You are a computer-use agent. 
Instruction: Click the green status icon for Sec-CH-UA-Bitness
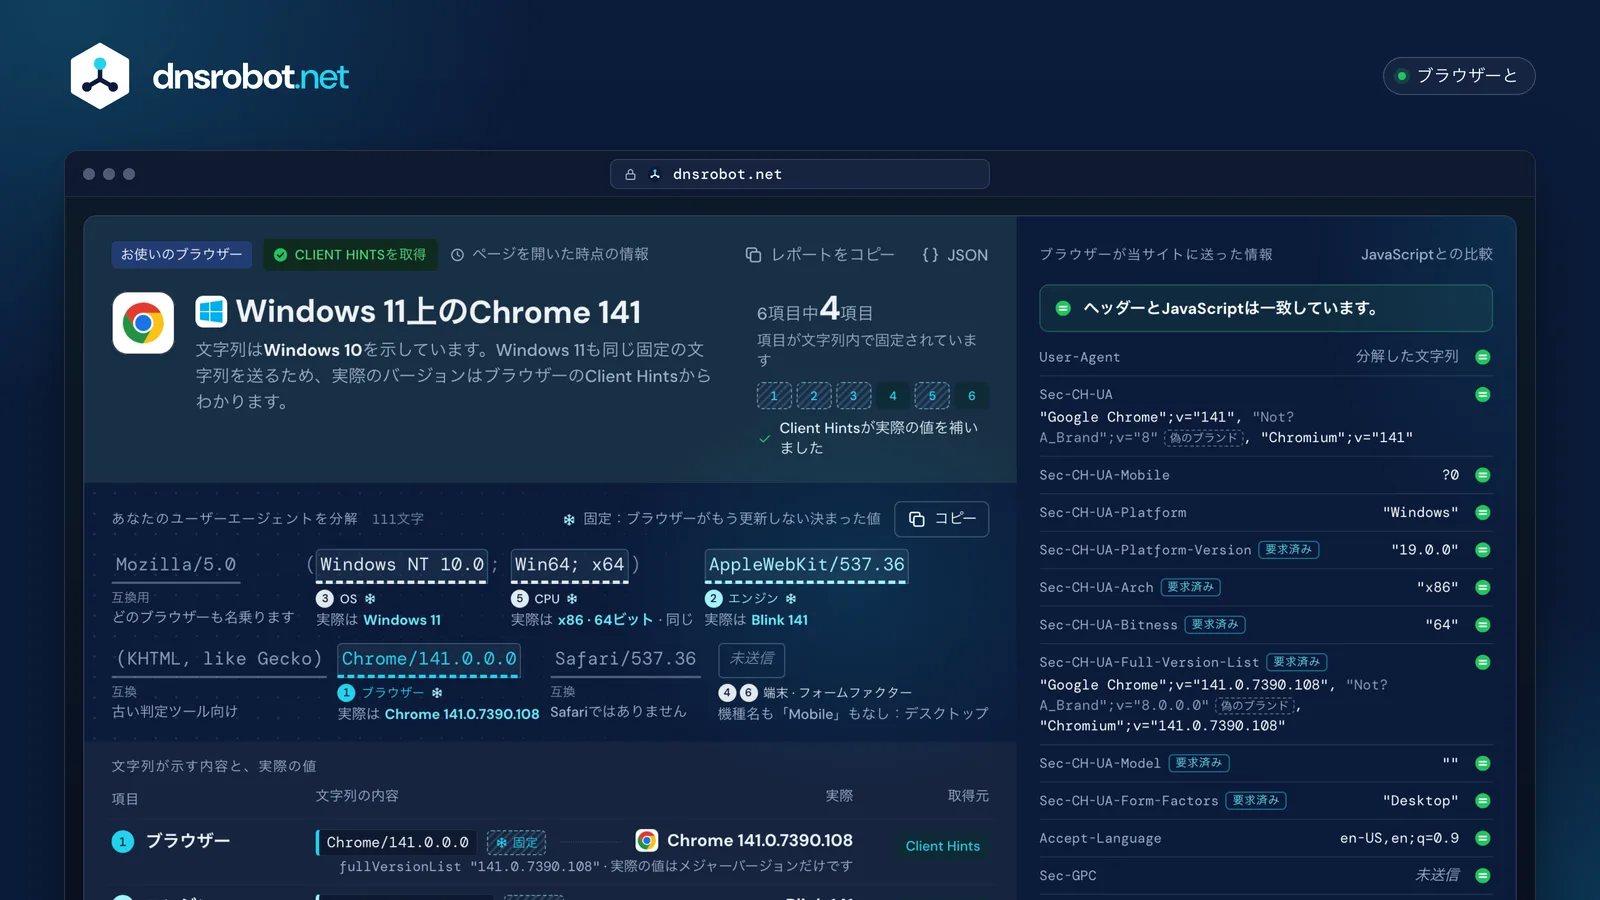tap(1483, 625)
